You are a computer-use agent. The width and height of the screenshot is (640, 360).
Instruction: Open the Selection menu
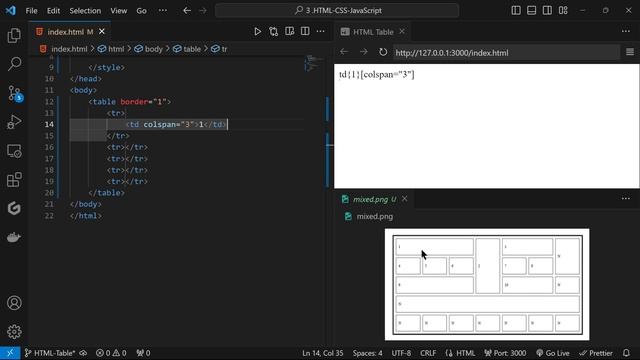click(85, 11)
